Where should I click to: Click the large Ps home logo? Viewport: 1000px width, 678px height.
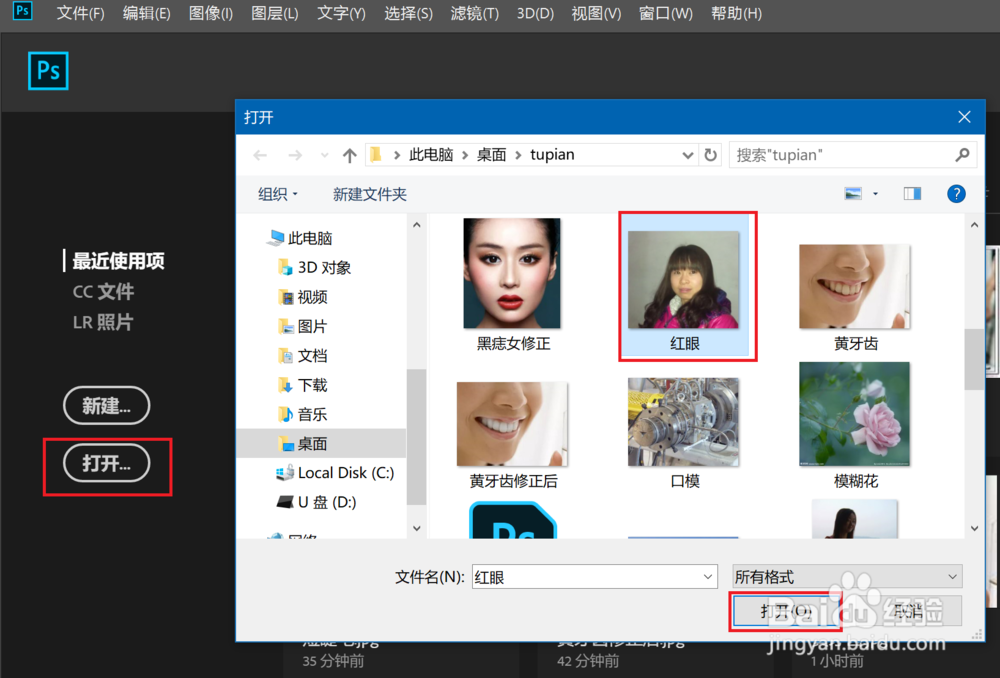[48, 71]
